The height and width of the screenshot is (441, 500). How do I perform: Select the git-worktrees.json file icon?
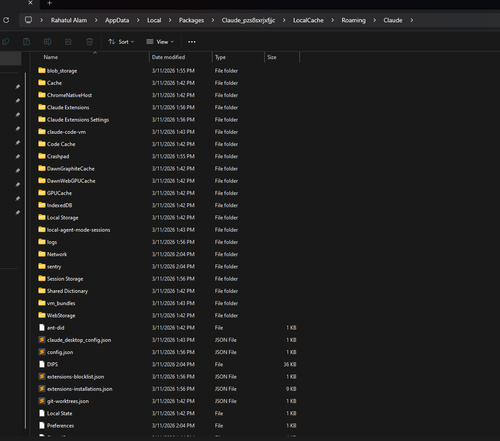(42, 401)
